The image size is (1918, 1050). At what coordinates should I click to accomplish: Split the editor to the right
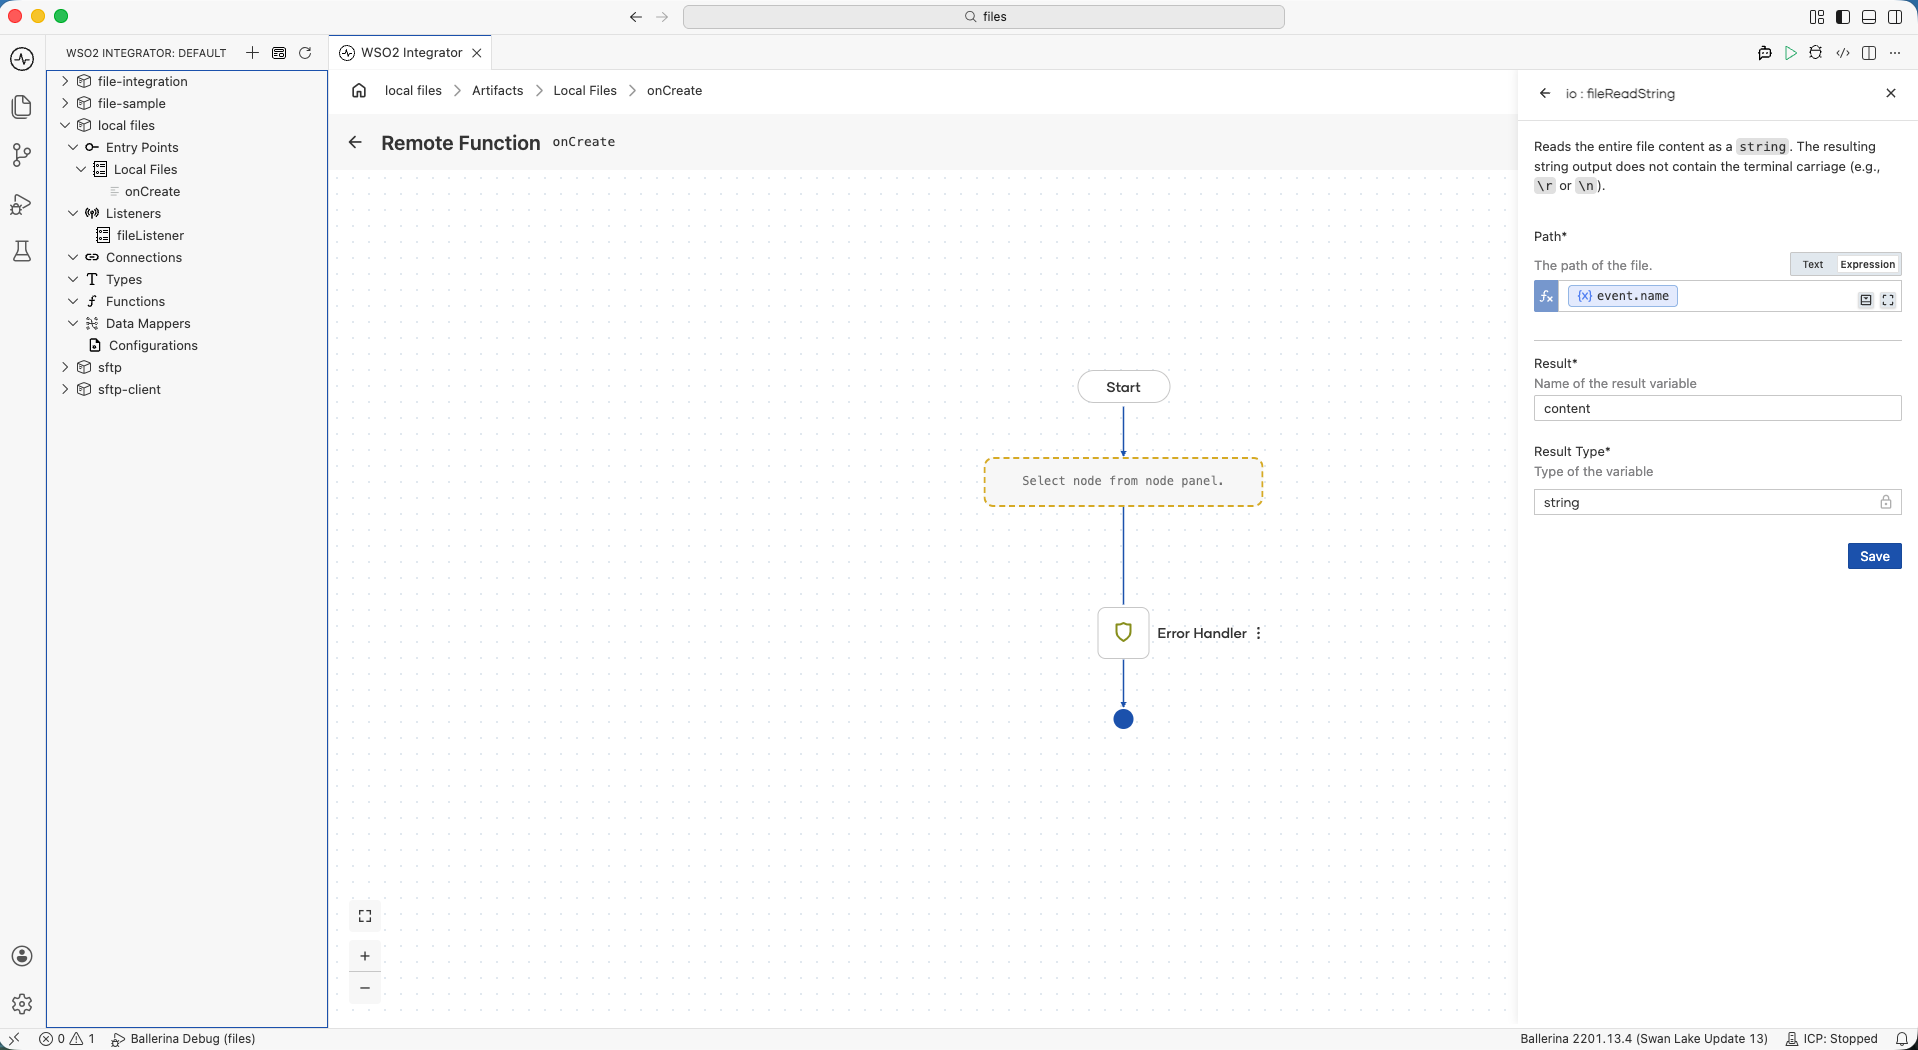tap(1869, 53)
